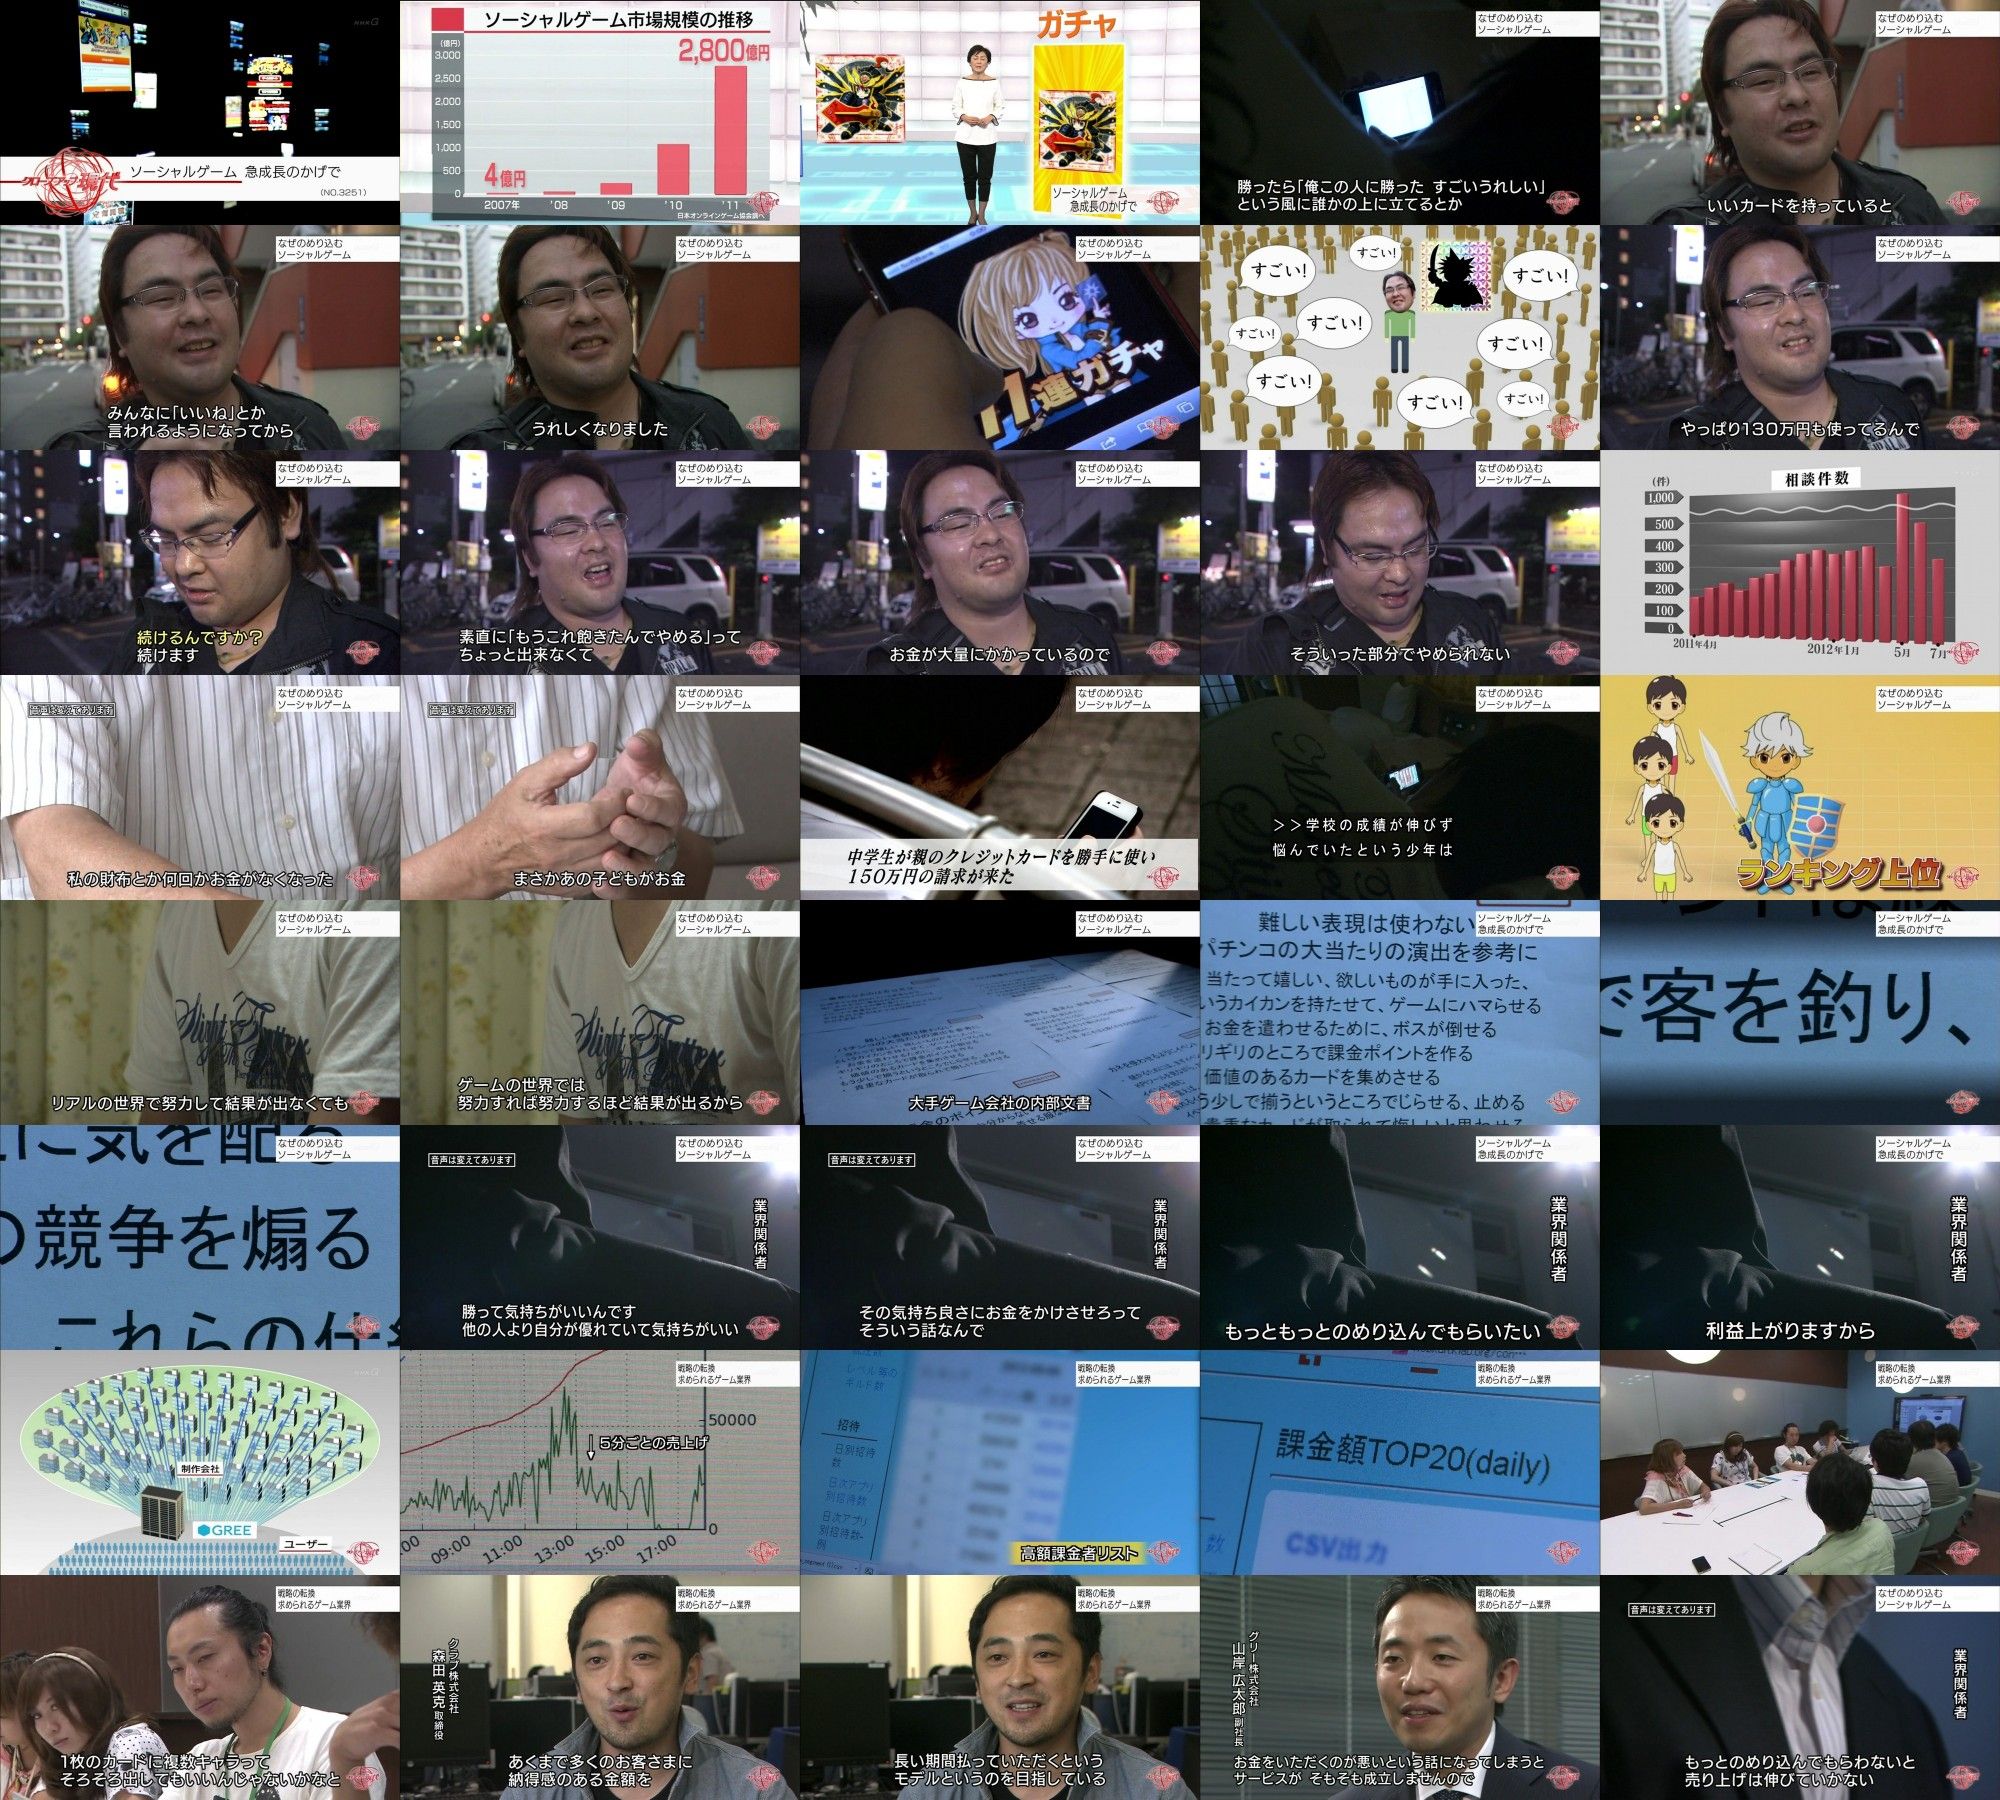The height and width of the screenshot is (1800, 2000).
Task: Open the presenter frame with ガチャ heading
Action: [1000, 112]
